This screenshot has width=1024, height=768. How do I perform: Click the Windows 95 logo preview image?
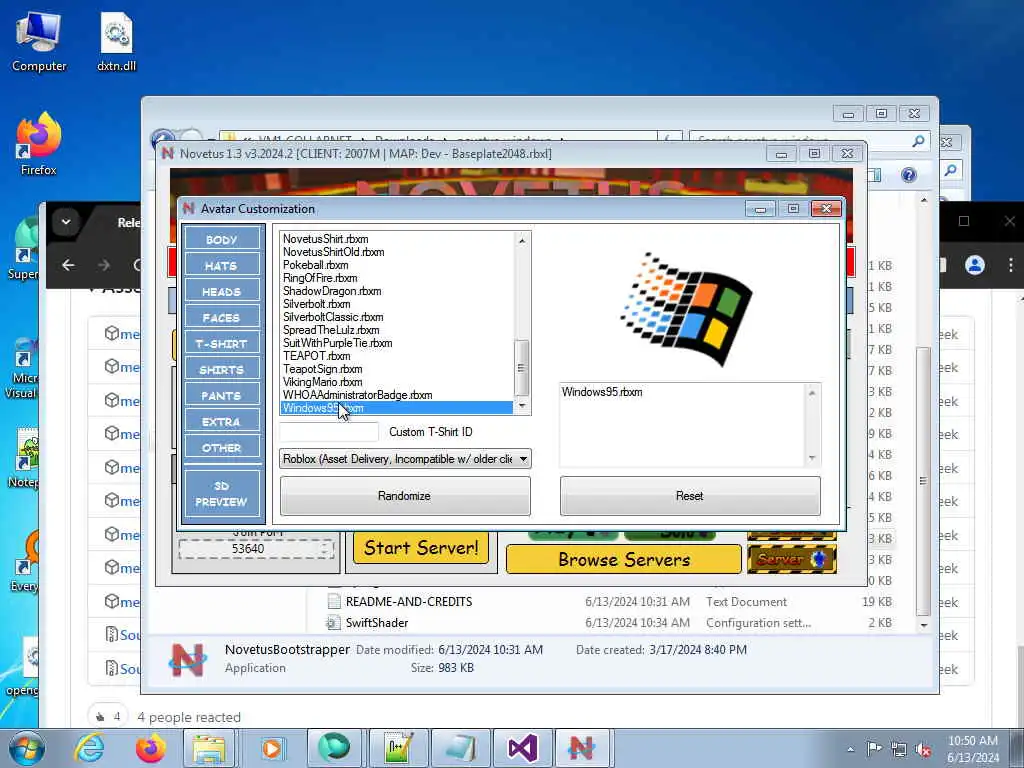[686, 309]
